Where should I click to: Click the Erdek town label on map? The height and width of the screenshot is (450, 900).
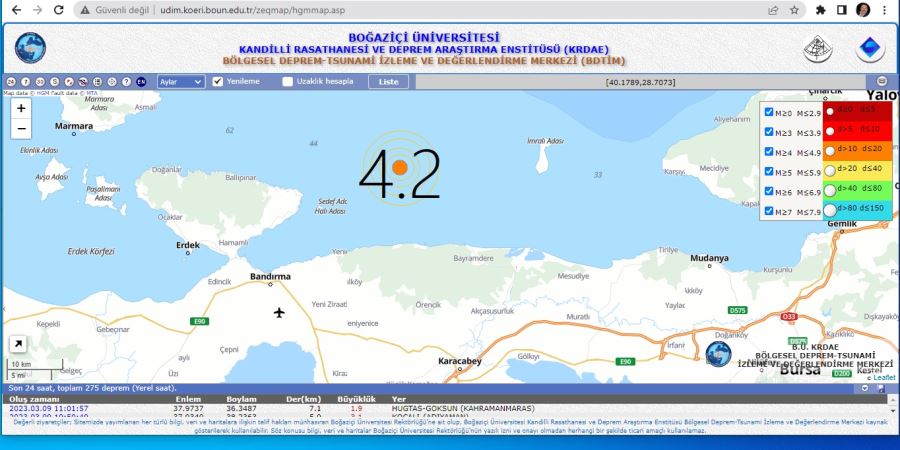tap(188, 245)
